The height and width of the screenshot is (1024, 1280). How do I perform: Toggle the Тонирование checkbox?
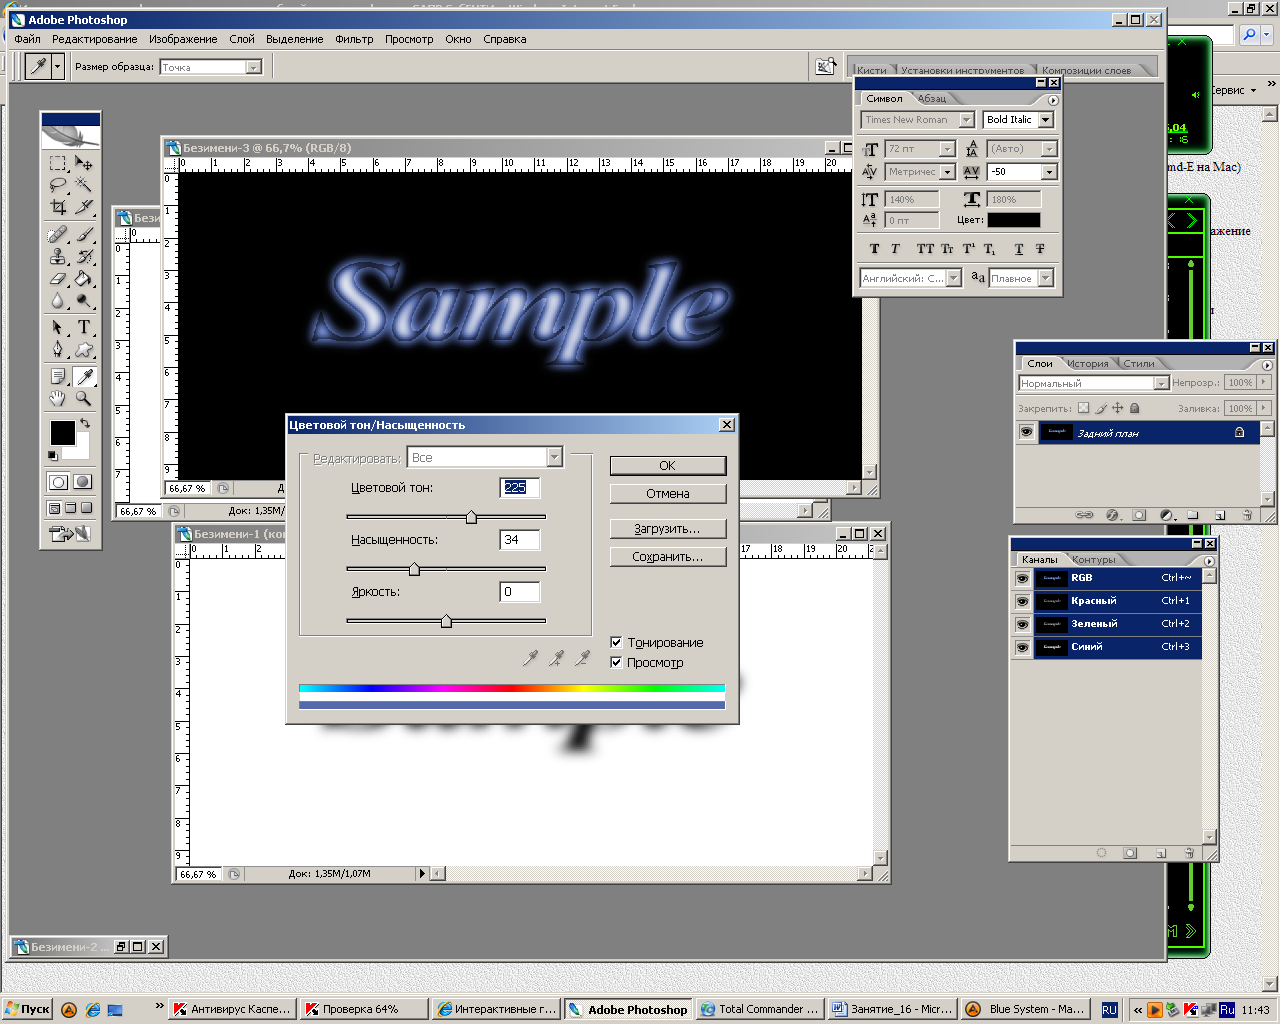click(616, 642)
